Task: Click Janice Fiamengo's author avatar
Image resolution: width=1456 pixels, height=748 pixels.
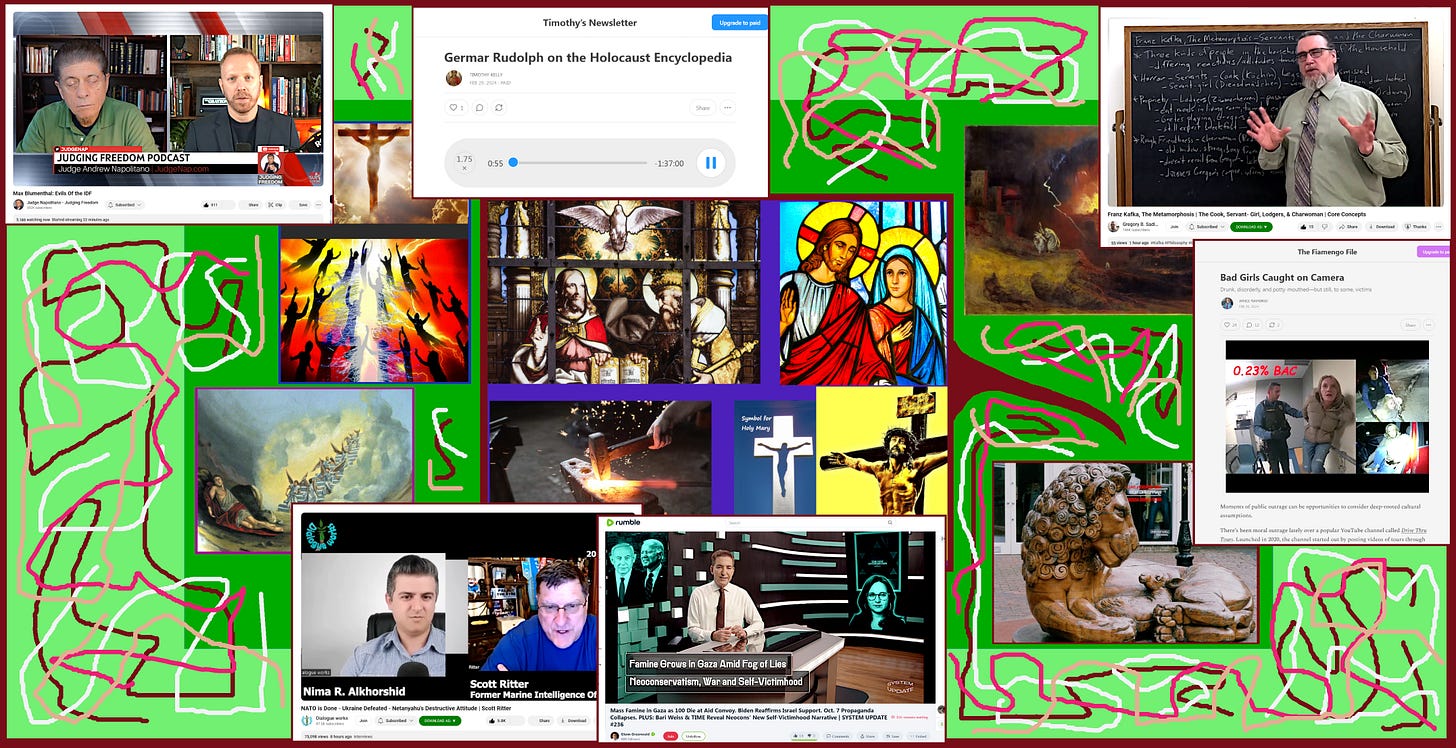Action: pyautogui.click(x=1226, y=303)
